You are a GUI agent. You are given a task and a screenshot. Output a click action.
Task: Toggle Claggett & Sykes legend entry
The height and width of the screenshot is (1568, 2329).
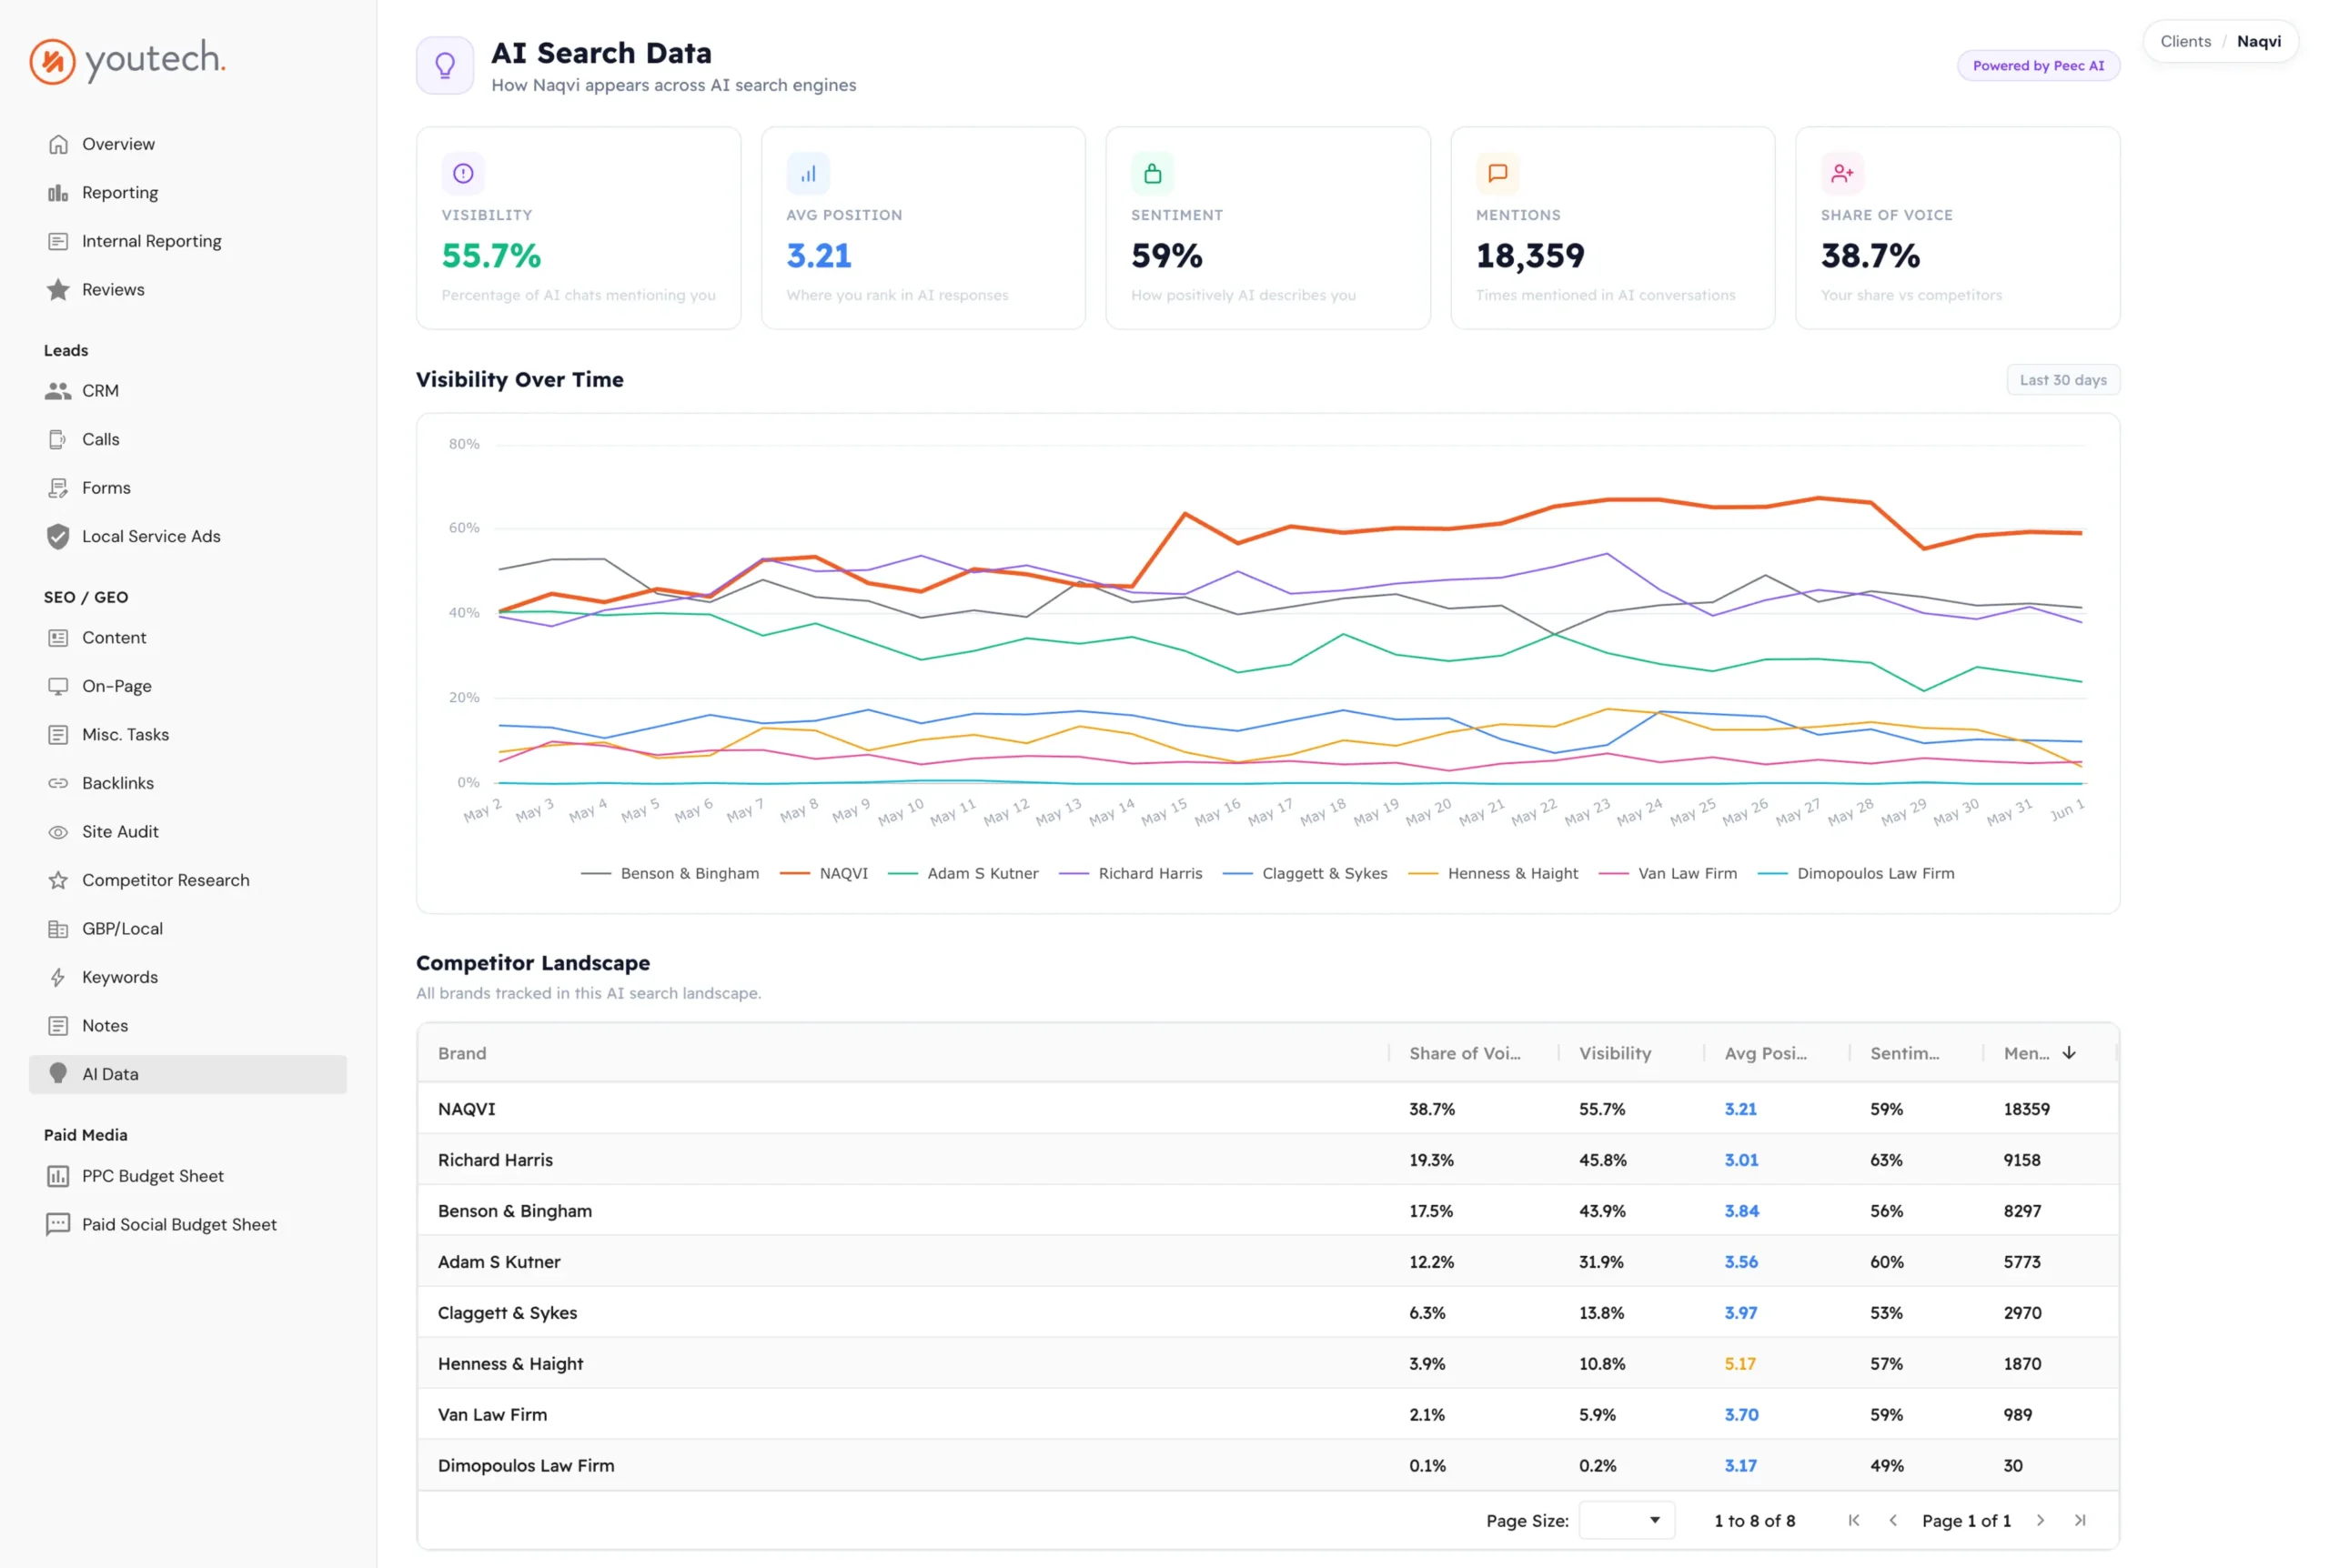(x=1305, y=874)
